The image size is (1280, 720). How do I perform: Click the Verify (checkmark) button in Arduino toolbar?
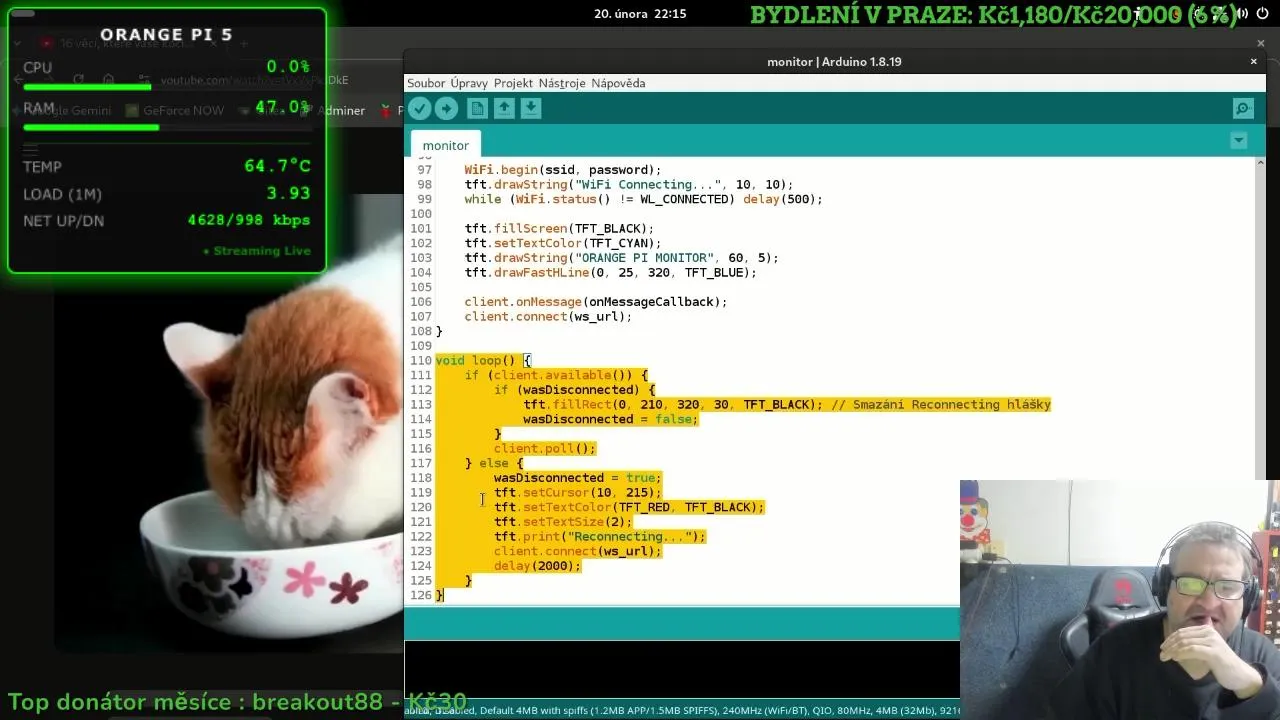(x=420, y=109)
